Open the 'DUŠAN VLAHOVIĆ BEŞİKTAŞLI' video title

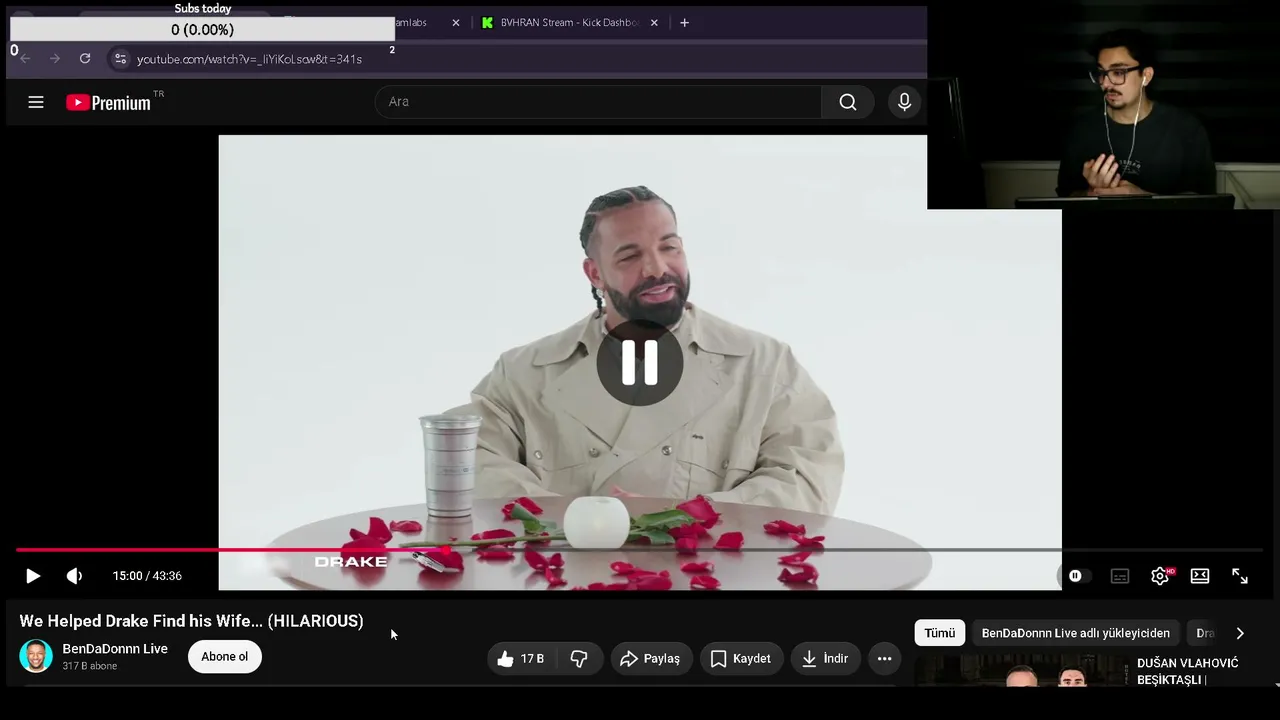1188,671
